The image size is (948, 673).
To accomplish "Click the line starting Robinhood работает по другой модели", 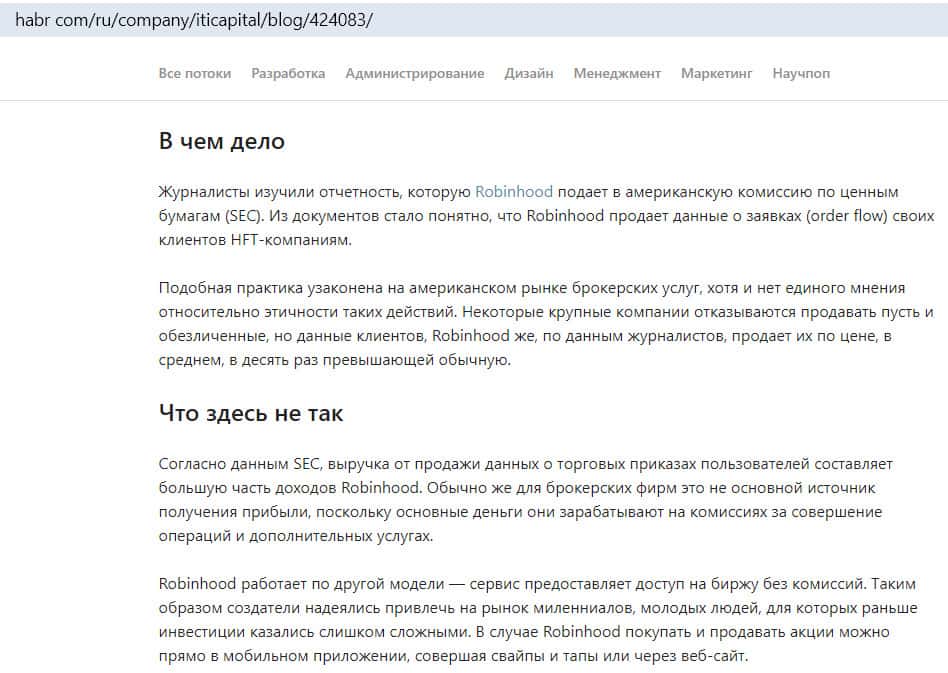I will pyautogui.click(x=537, y=584).
